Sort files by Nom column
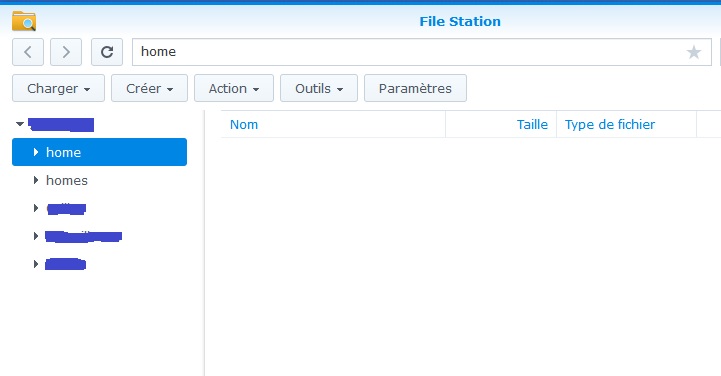 tap(244, 125)
